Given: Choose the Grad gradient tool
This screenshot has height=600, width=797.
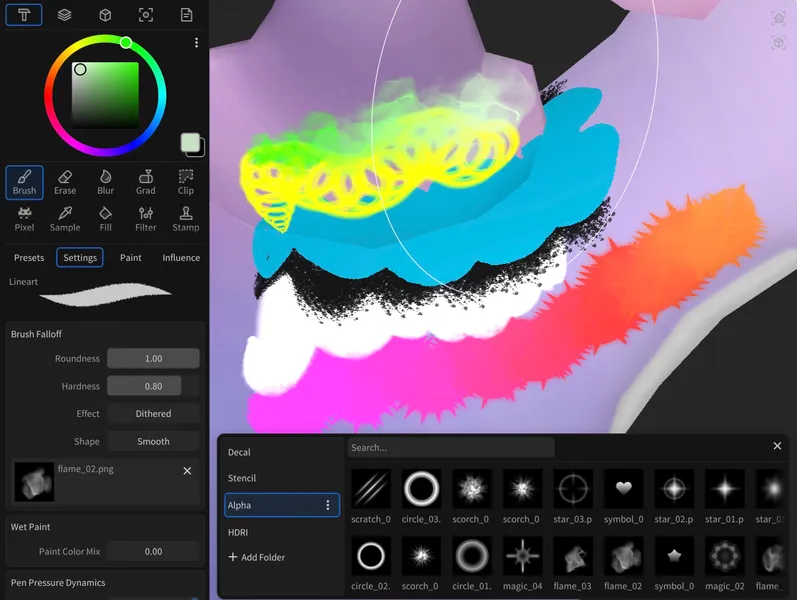Looking at the screenshot, I should click(146, 182).
